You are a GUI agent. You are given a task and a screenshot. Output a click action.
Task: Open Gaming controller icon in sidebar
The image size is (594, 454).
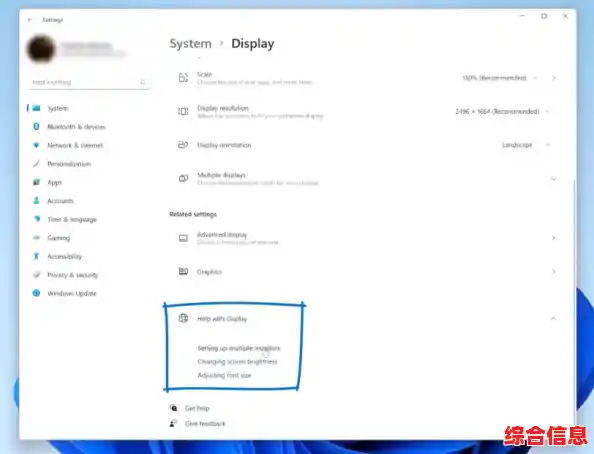[x=36, y=238]
